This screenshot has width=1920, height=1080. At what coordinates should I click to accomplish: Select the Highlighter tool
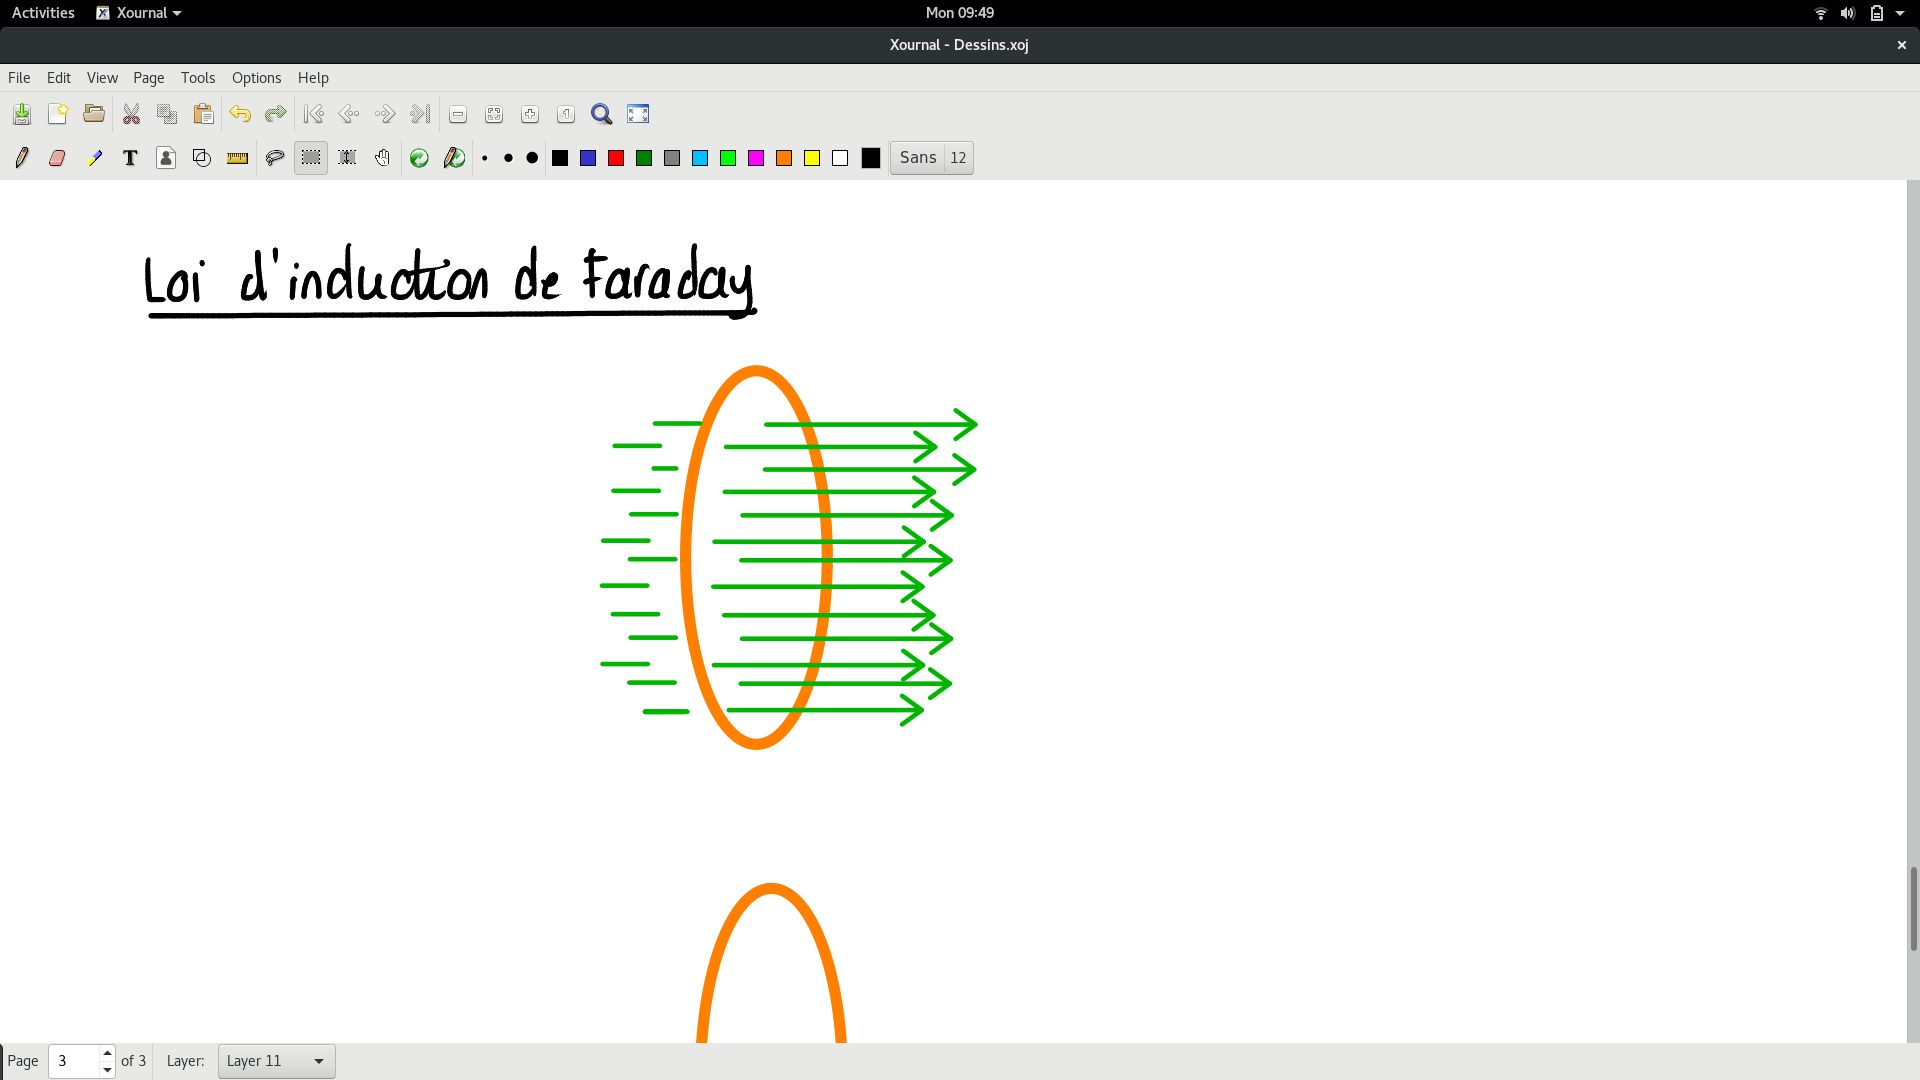coord(94,158)
